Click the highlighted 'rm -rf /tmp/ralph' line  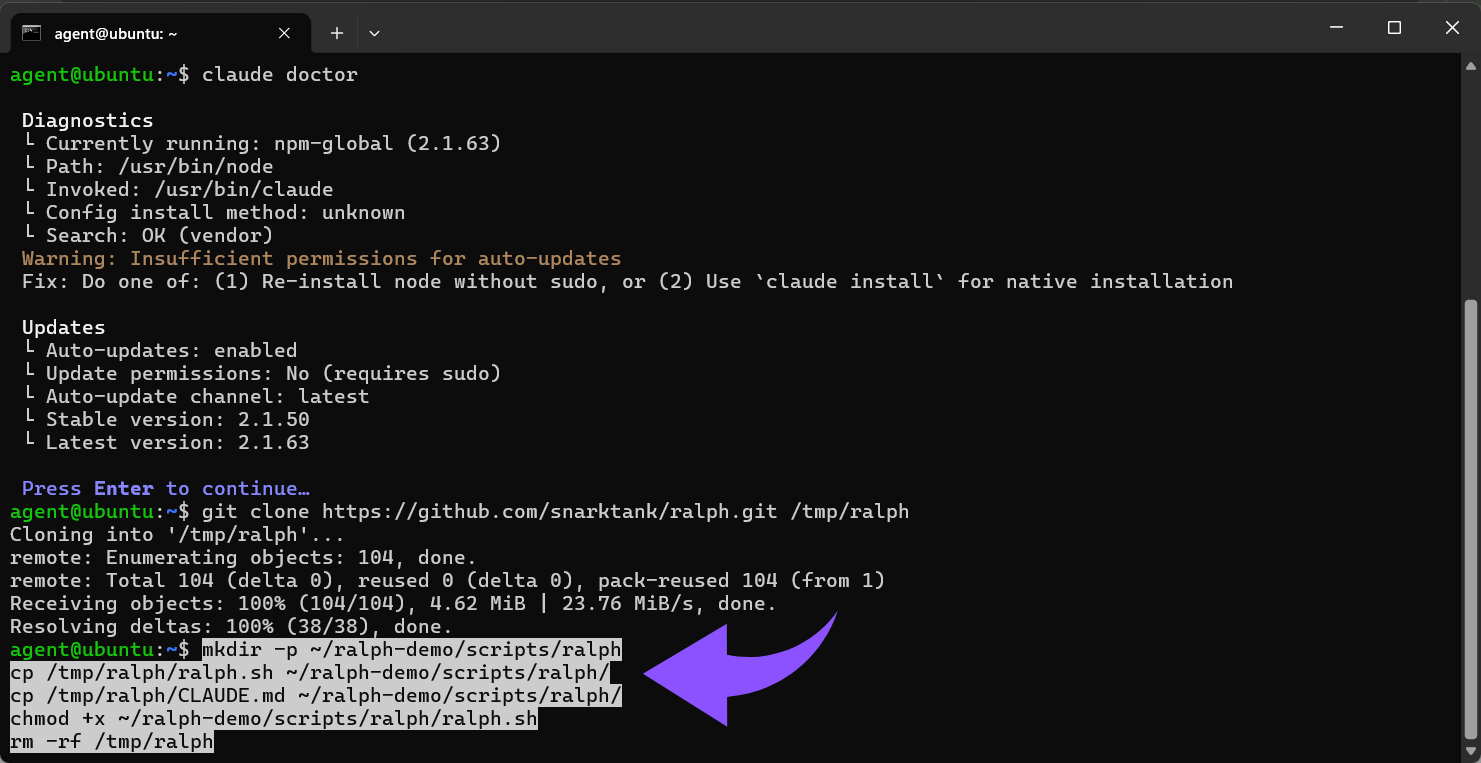(x=112, y=742)
